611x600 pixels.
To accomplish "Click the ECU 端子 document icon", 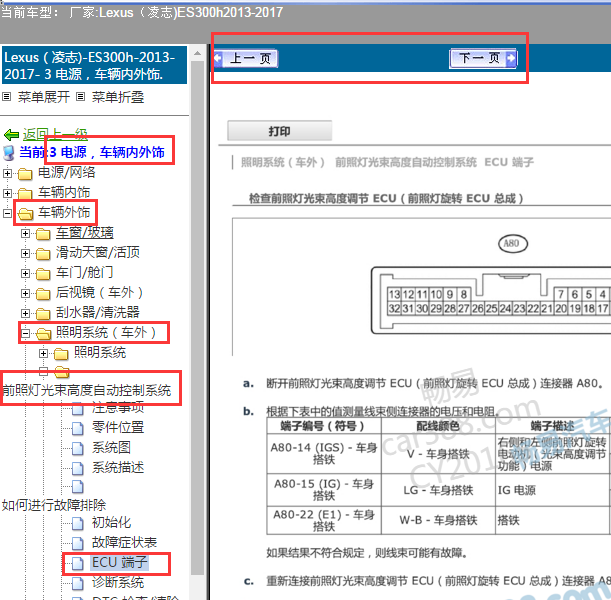I will [x=78, y=563].
